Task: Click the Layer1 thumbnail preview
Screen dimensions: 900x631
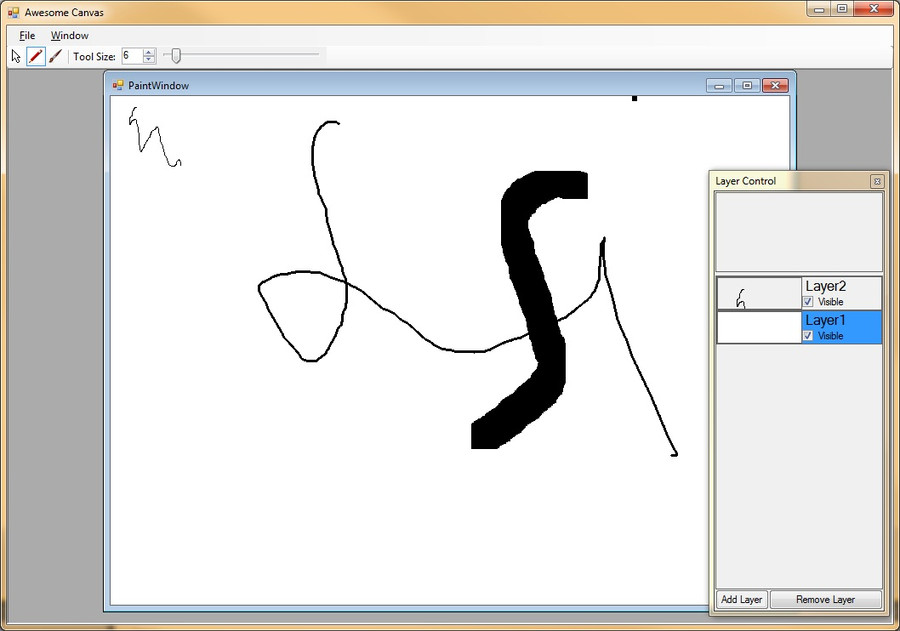Action: [x=759, y=327]
